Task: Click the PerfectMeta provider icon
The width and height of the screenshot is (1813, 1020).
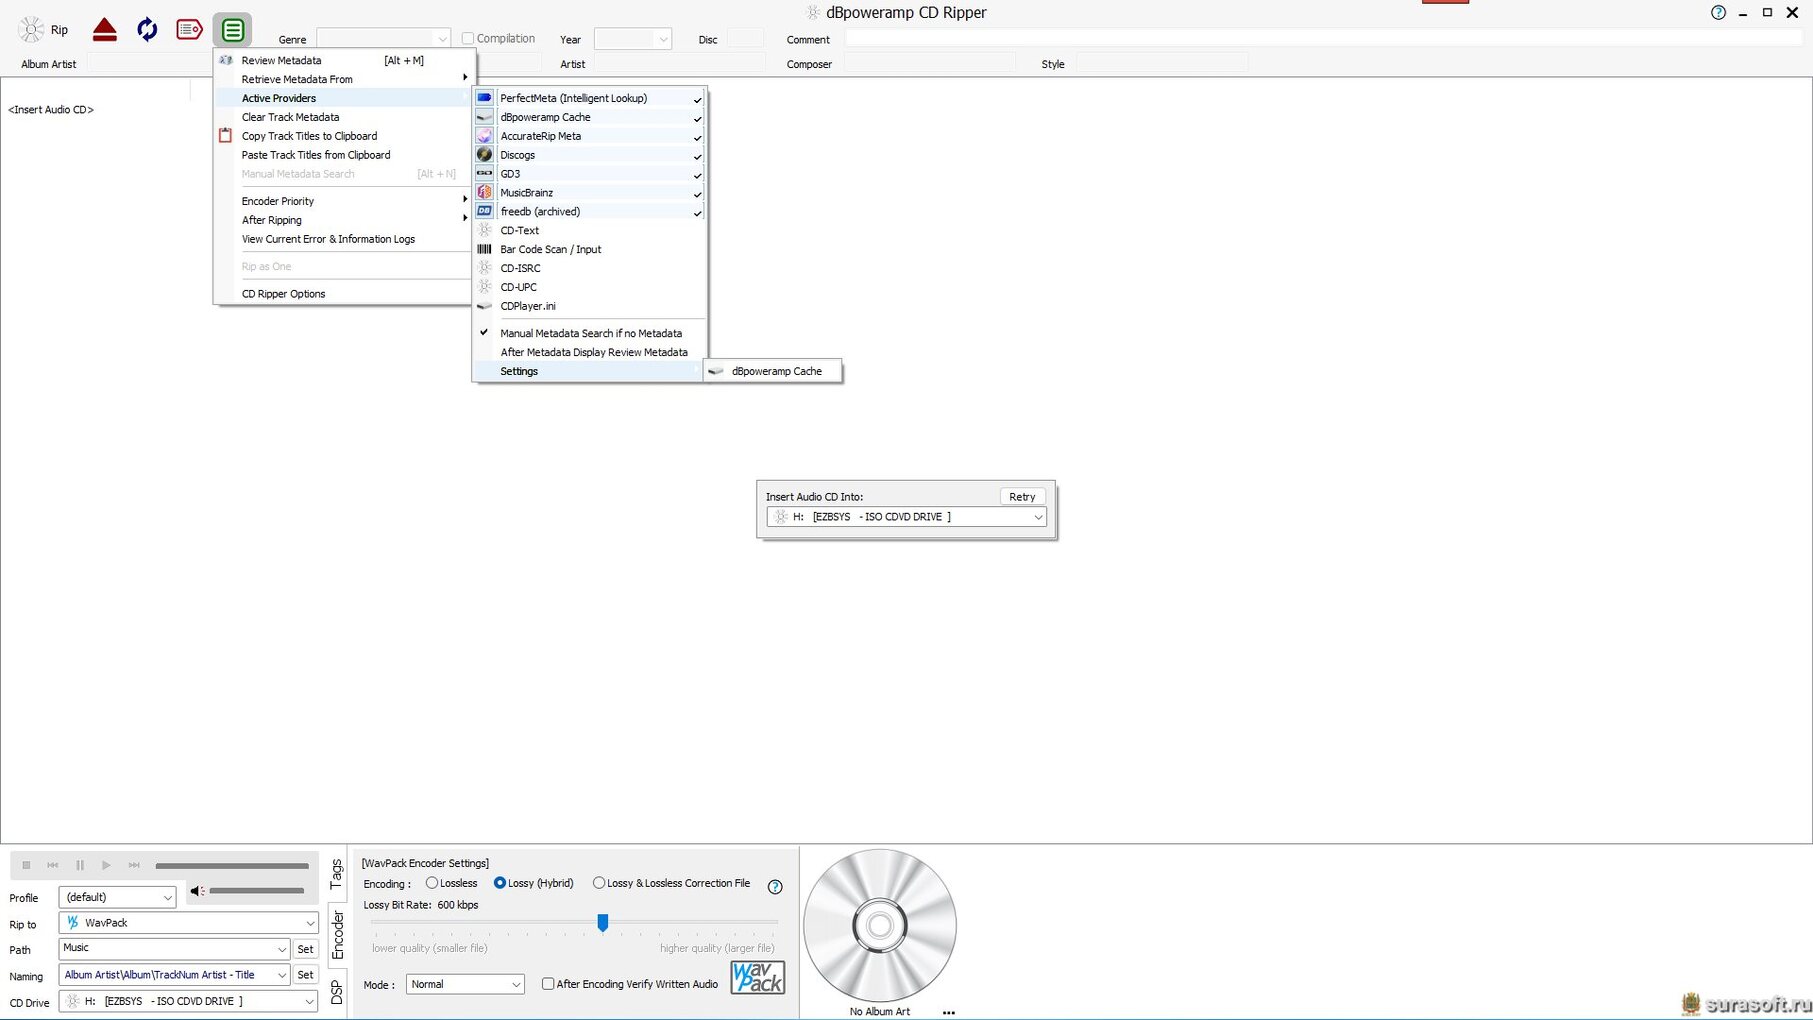Action: pyautogui.click(x=484, y=98)
